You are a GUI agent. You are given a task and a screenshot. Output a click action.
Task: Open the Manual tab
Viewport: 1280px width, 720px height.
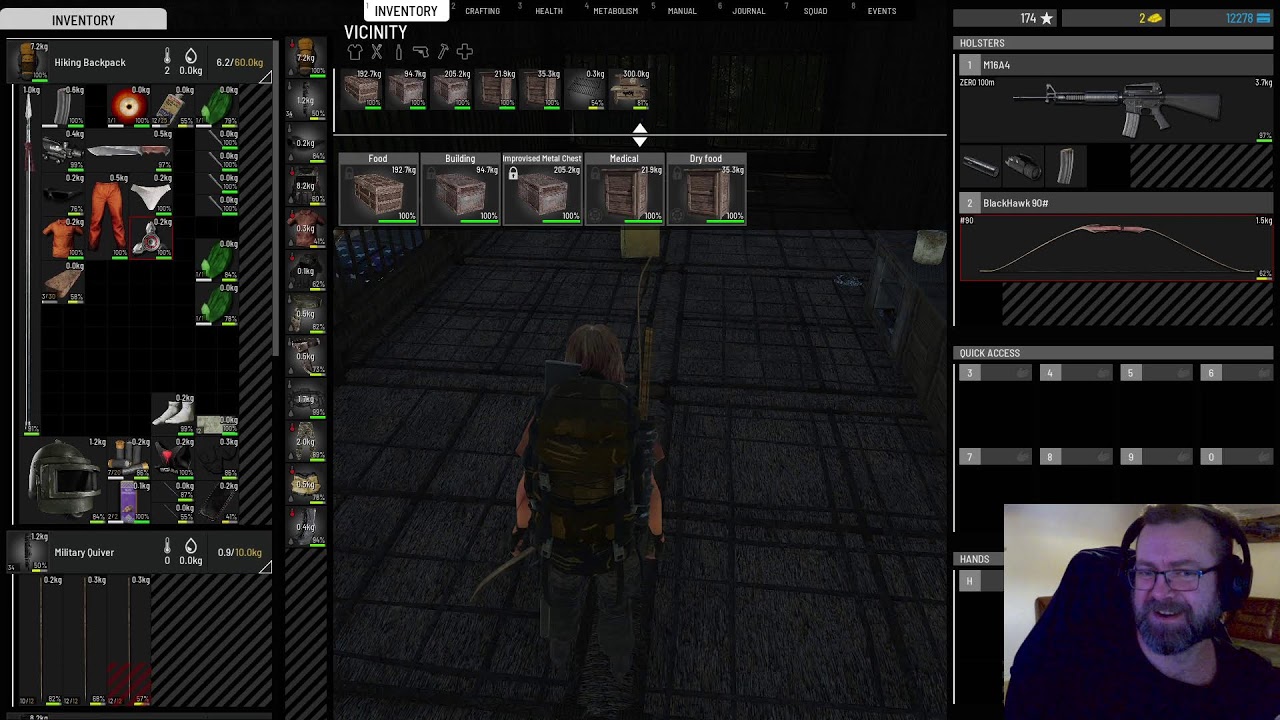point(682,11)
